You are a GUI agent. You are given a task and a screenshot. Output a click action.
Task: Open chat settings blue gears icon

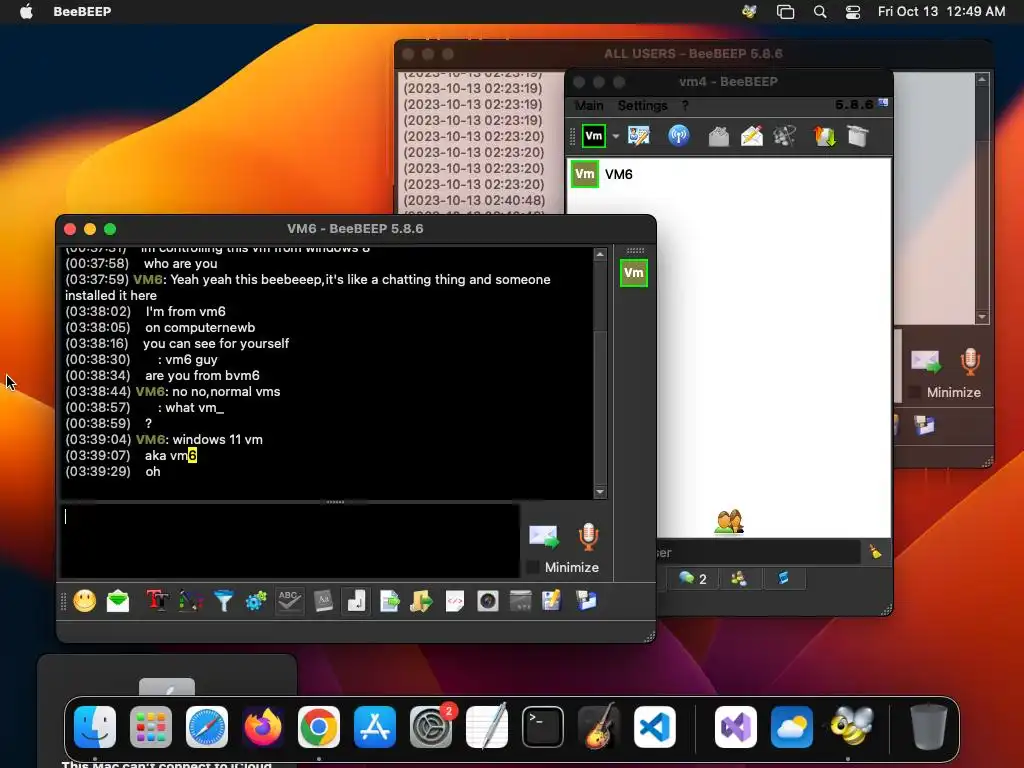pos(256,601)
